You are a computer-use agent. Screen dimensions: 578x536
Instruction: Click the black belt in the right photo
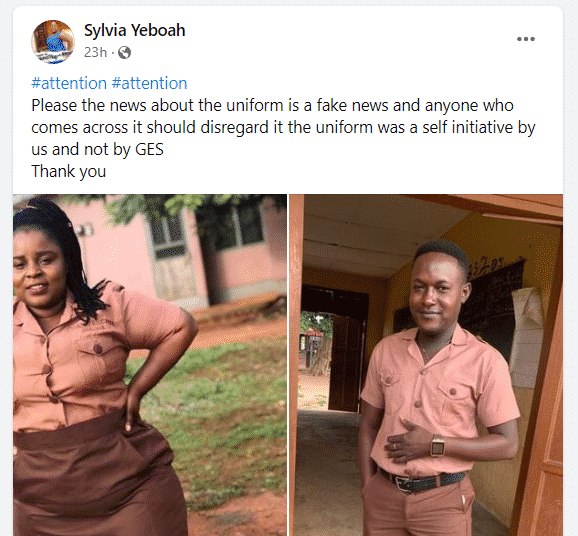[x=422, y=480]
